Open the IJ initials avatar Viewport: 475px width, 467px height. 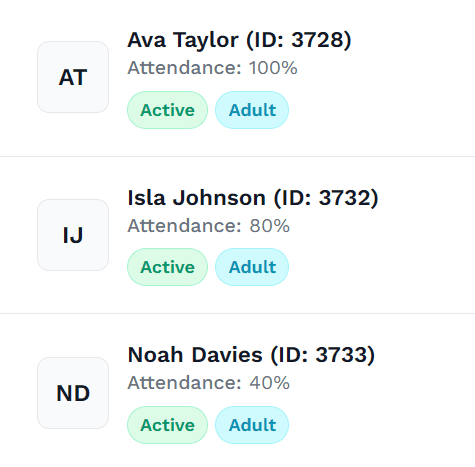[x=73, y=235]
